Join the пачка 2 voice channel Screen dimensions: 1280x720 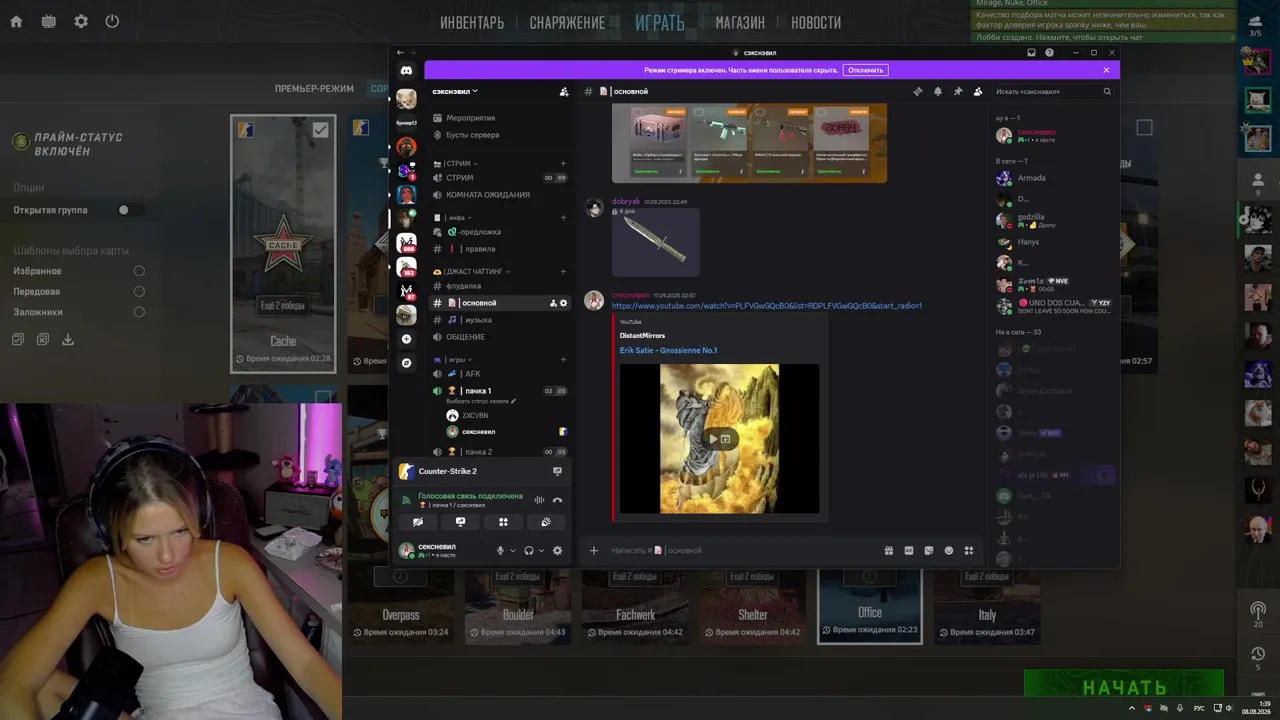pos(500,452)
